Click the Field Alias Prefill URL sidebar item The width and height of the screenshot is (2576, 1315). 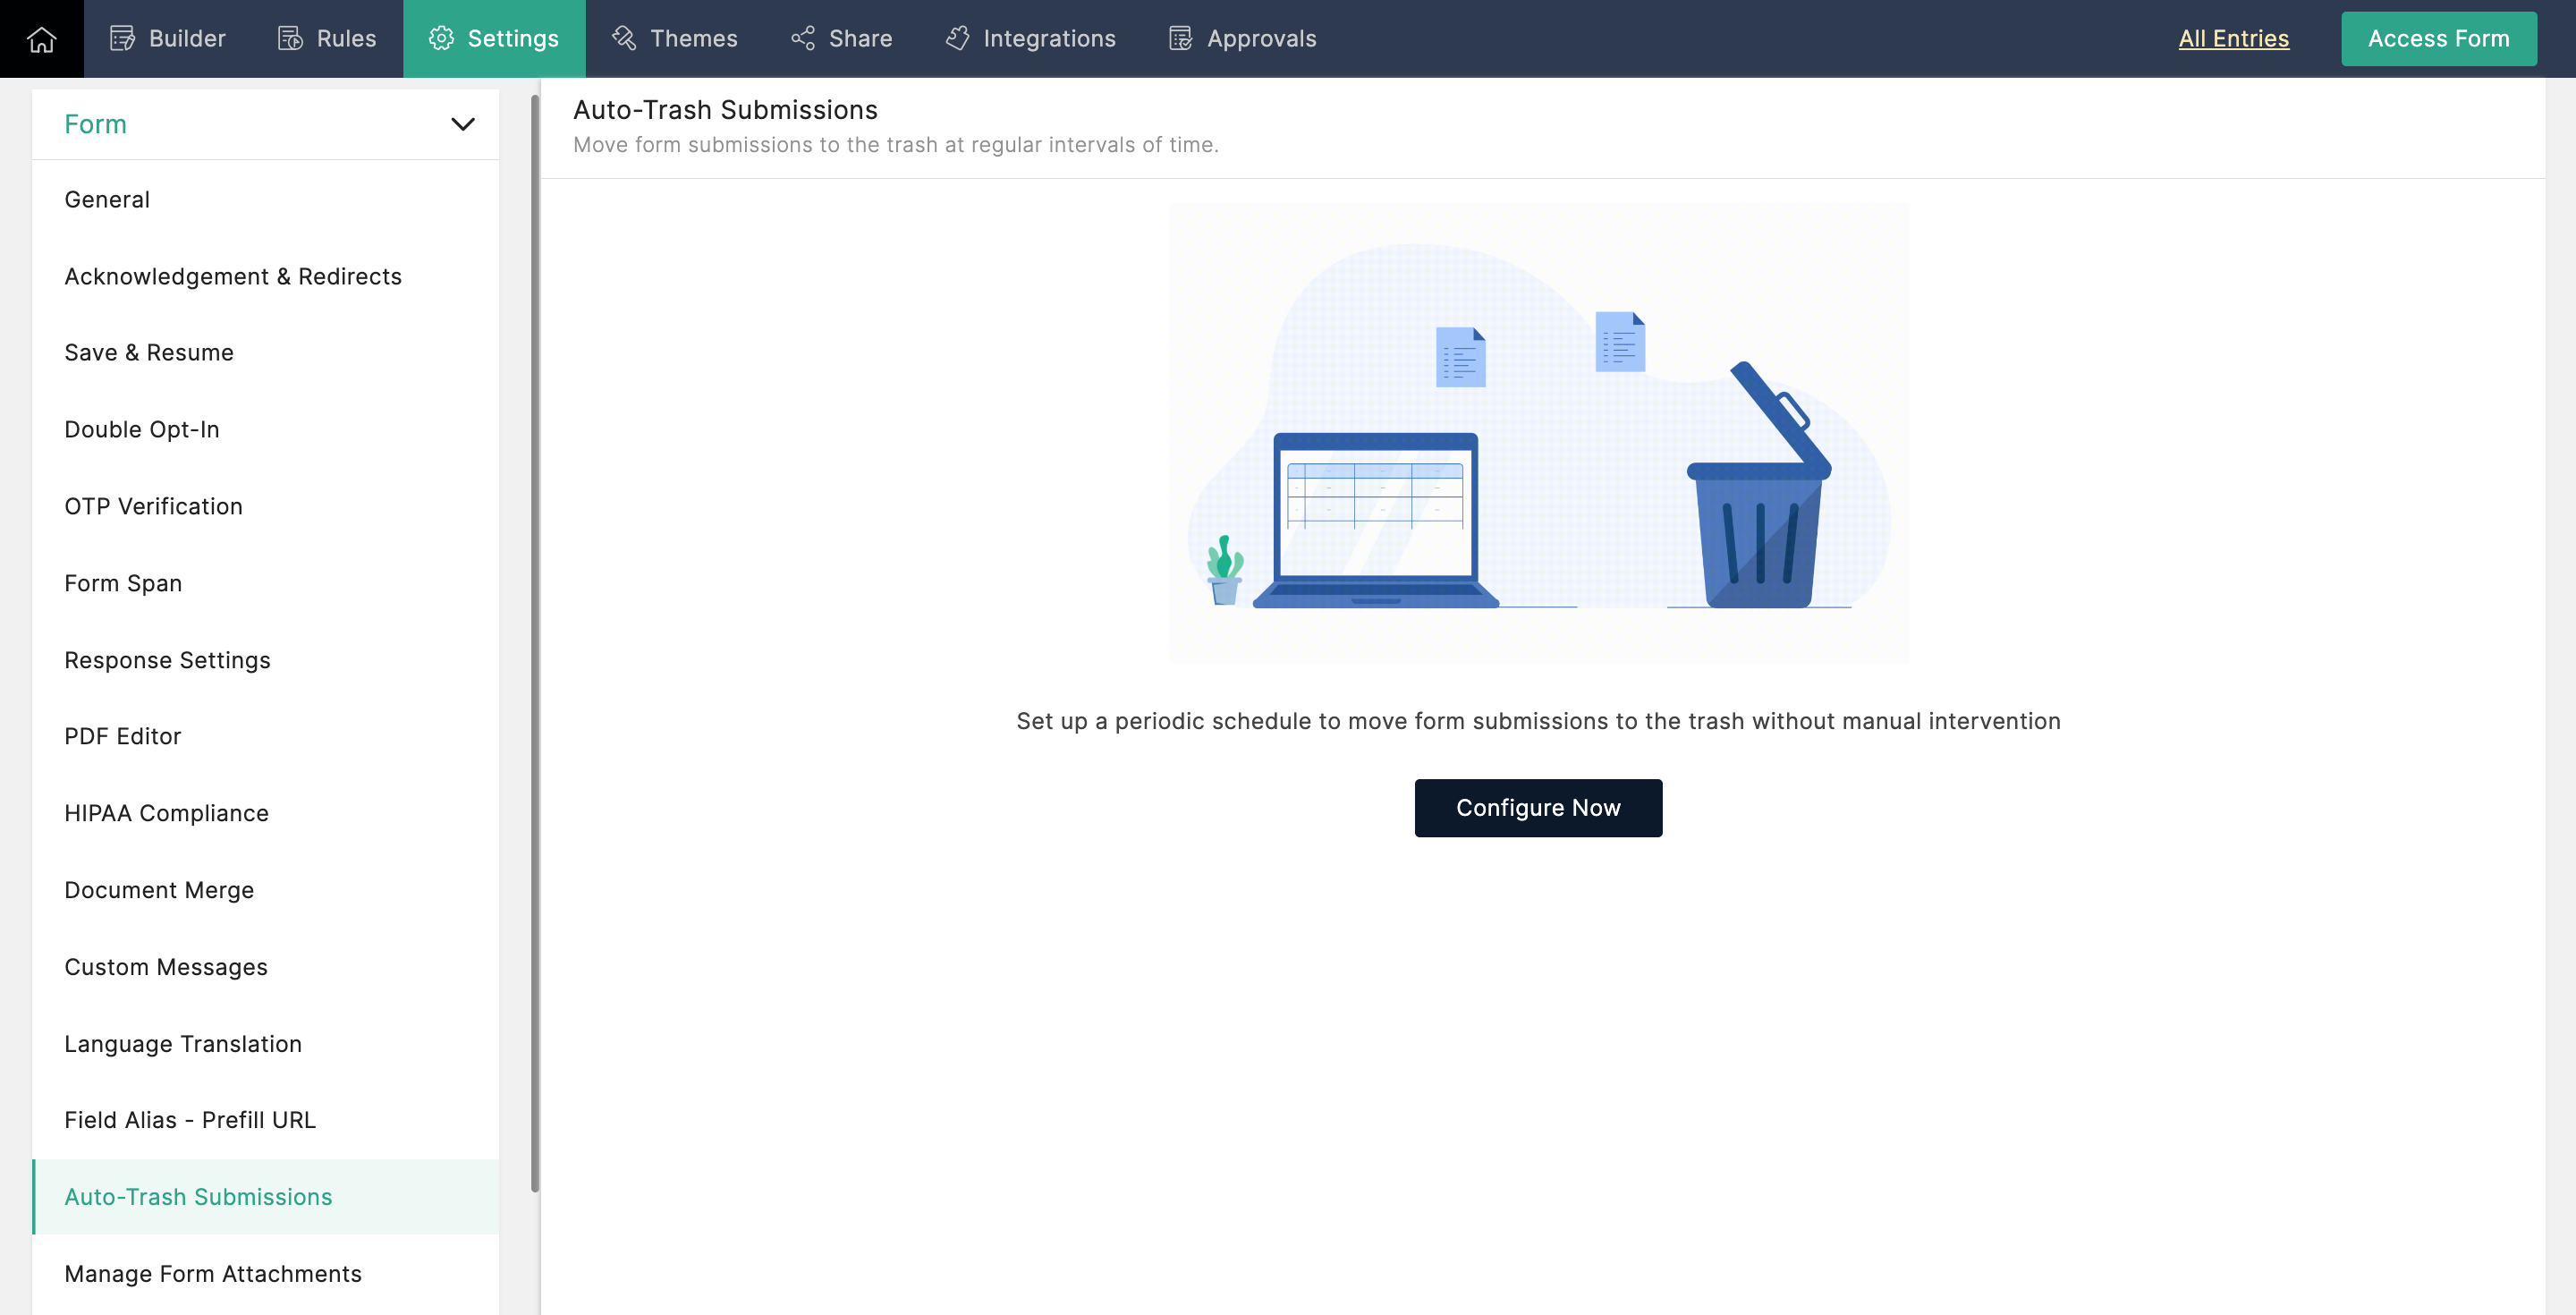coord(190,1119)
